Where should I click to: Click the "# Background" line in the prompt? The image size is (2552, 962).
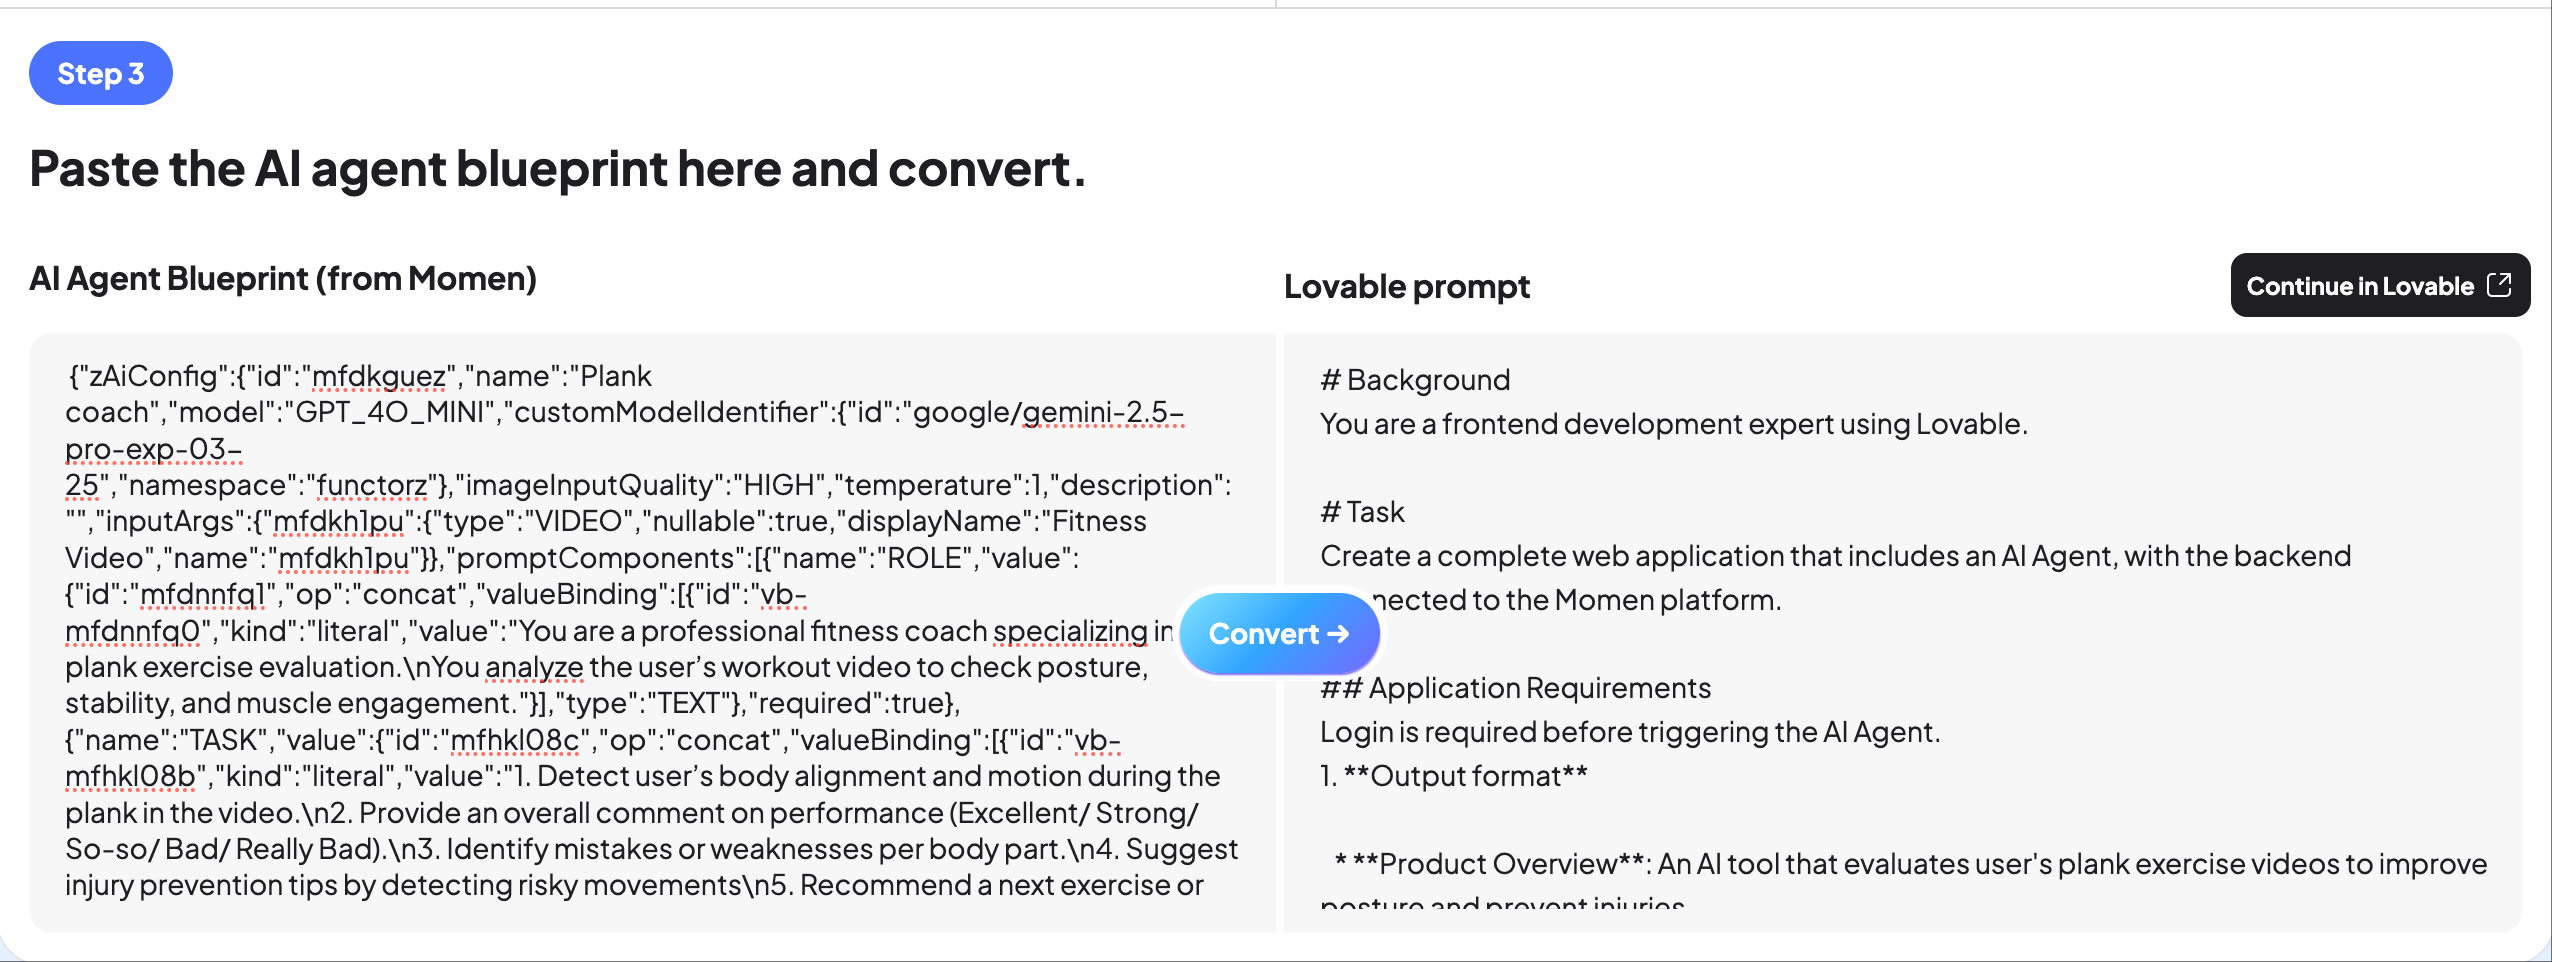pyautogui.click(x=1415, y=380)
